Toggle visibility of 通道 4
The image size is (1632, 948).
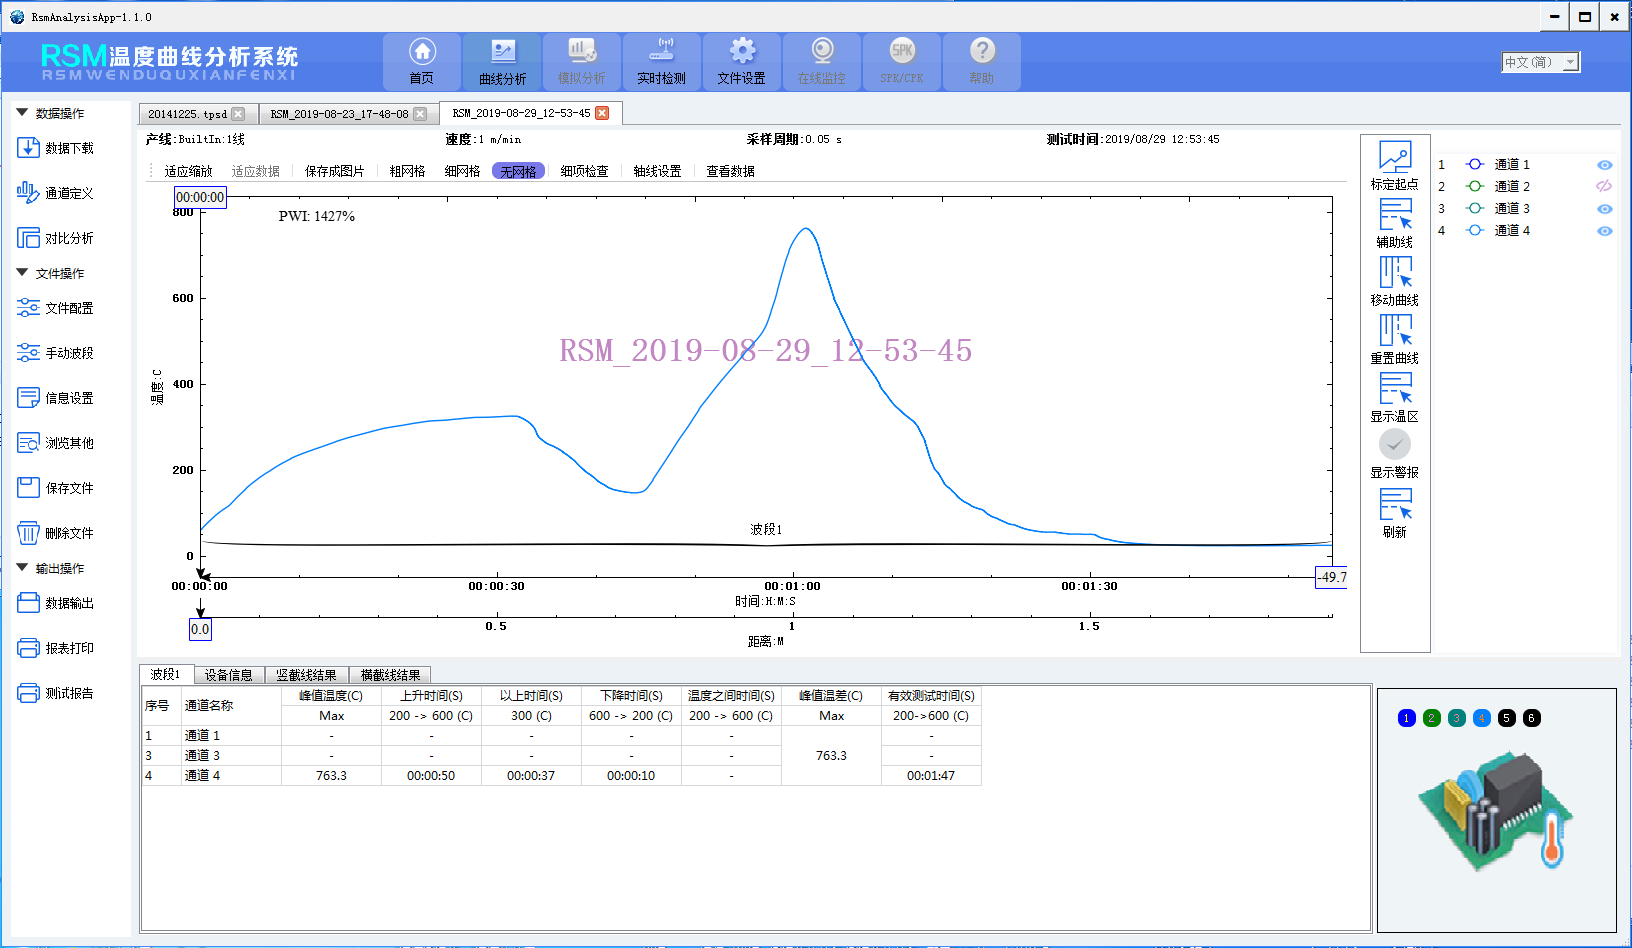pyautogui.click(x=1604, y=231)
